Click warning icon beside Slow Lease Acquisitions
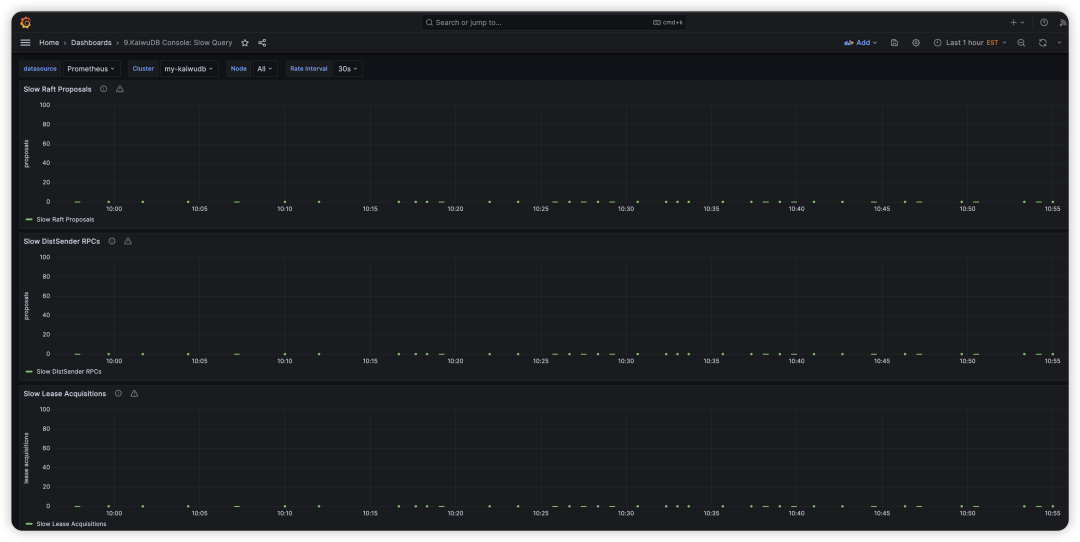Screen dimensions: 1080x542 [134, 393]
